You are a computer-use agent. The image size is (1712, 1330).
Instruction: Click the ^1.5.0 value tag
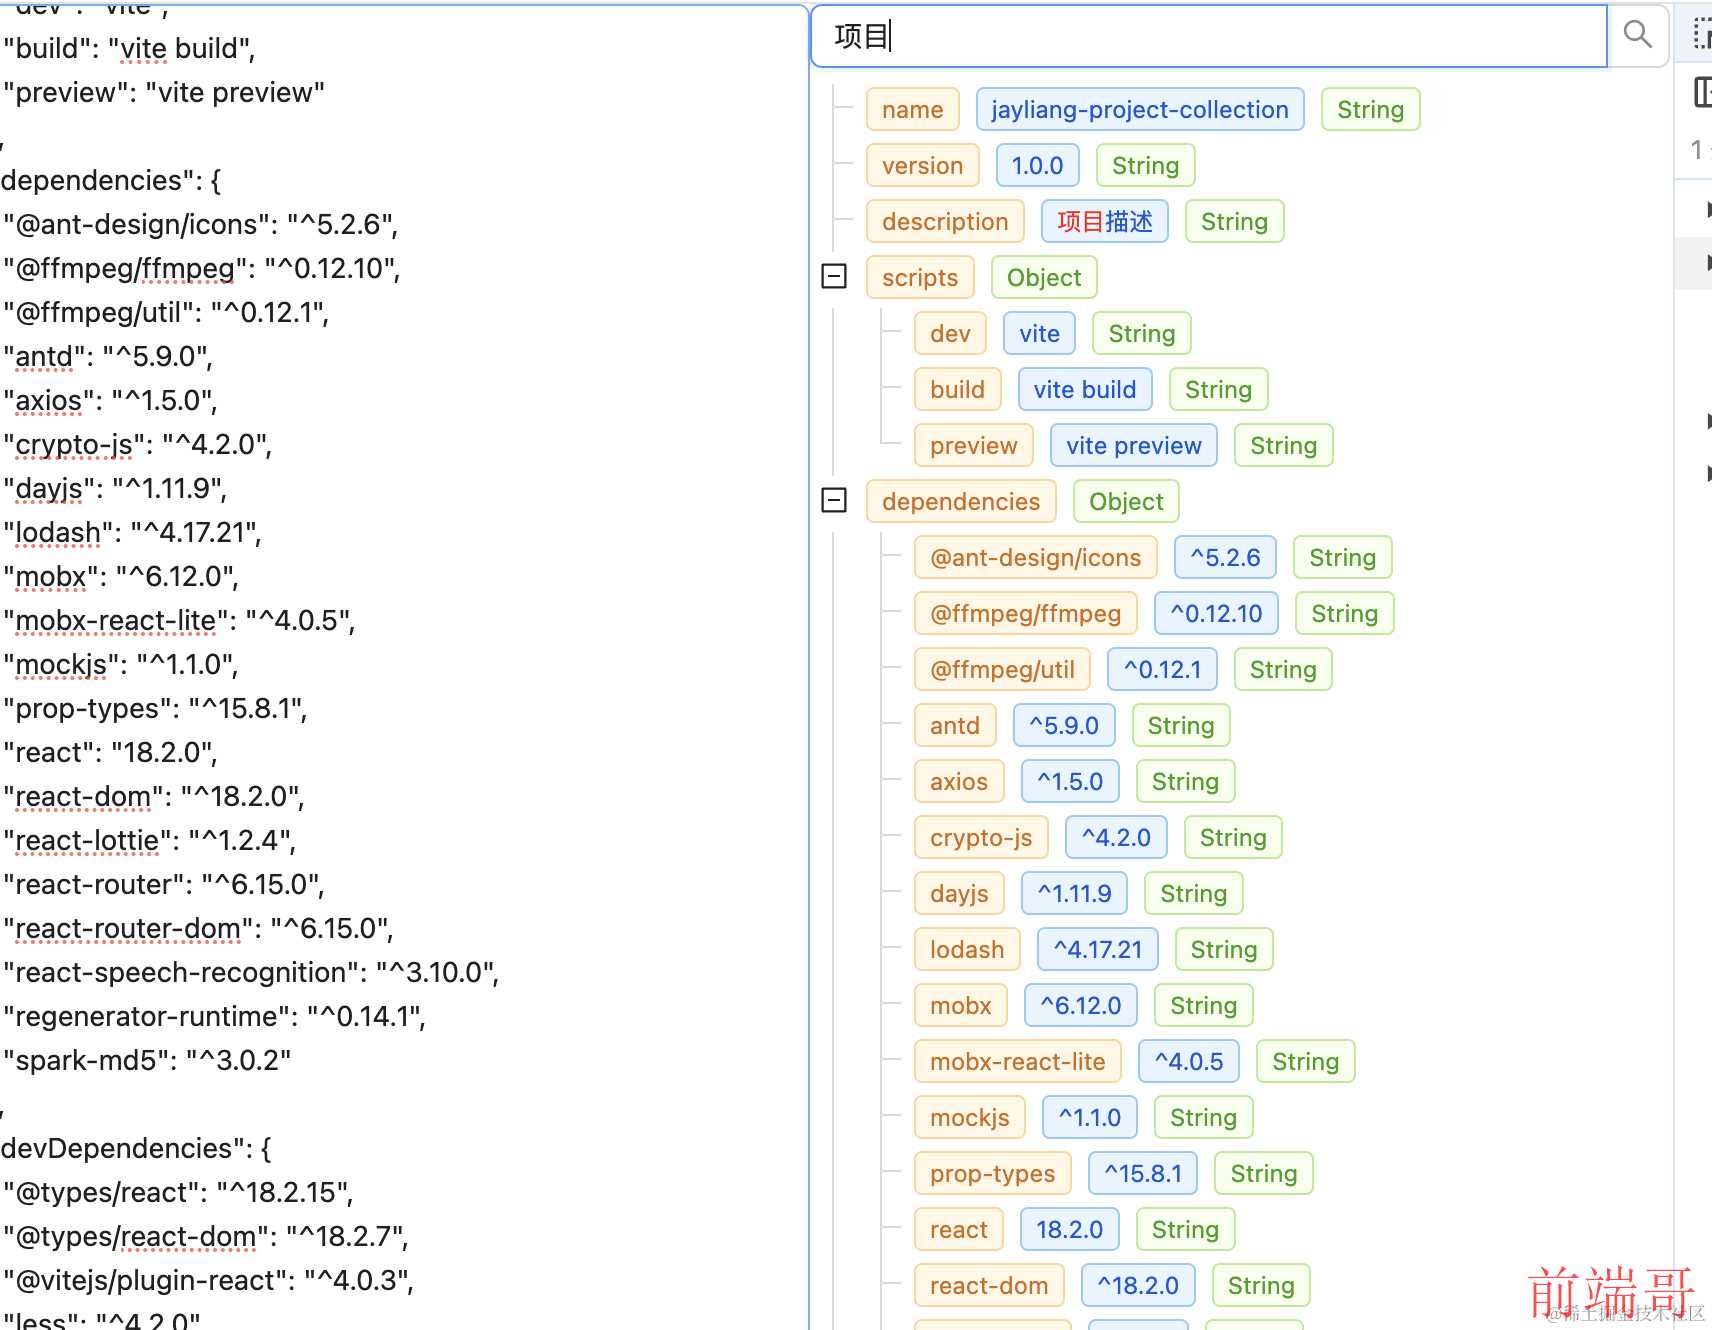point(1070,781)
